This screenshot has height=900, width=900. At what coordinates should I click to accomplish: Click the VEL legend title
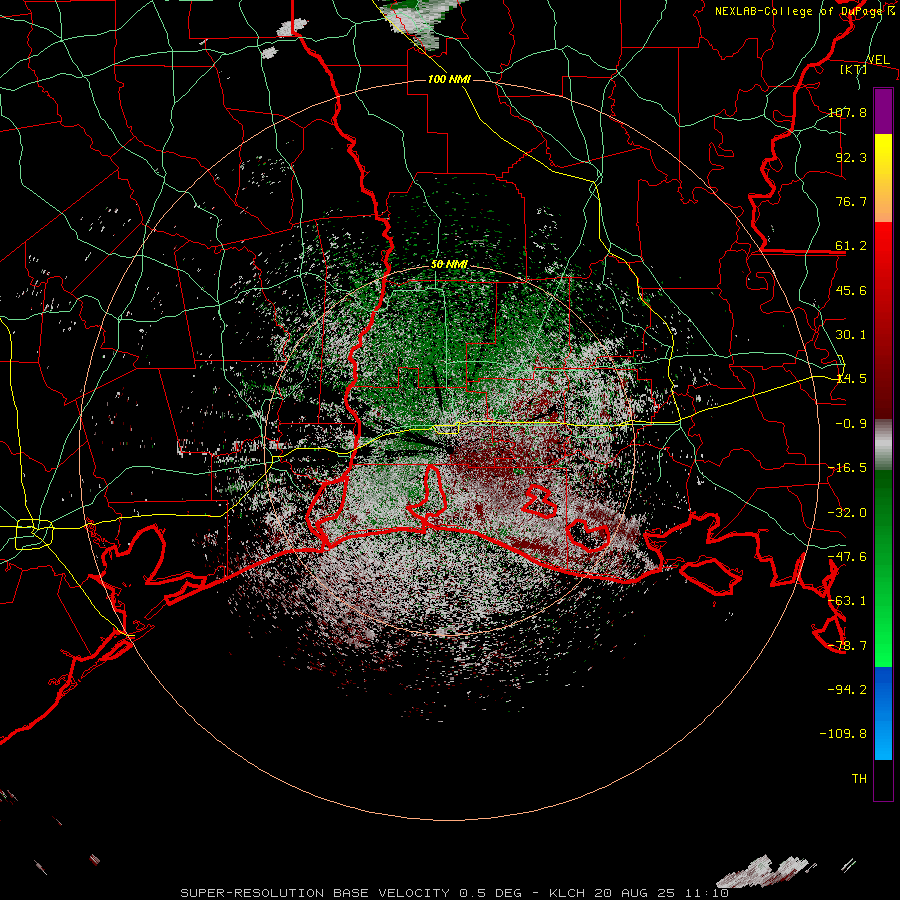click(x=878, y=60)
